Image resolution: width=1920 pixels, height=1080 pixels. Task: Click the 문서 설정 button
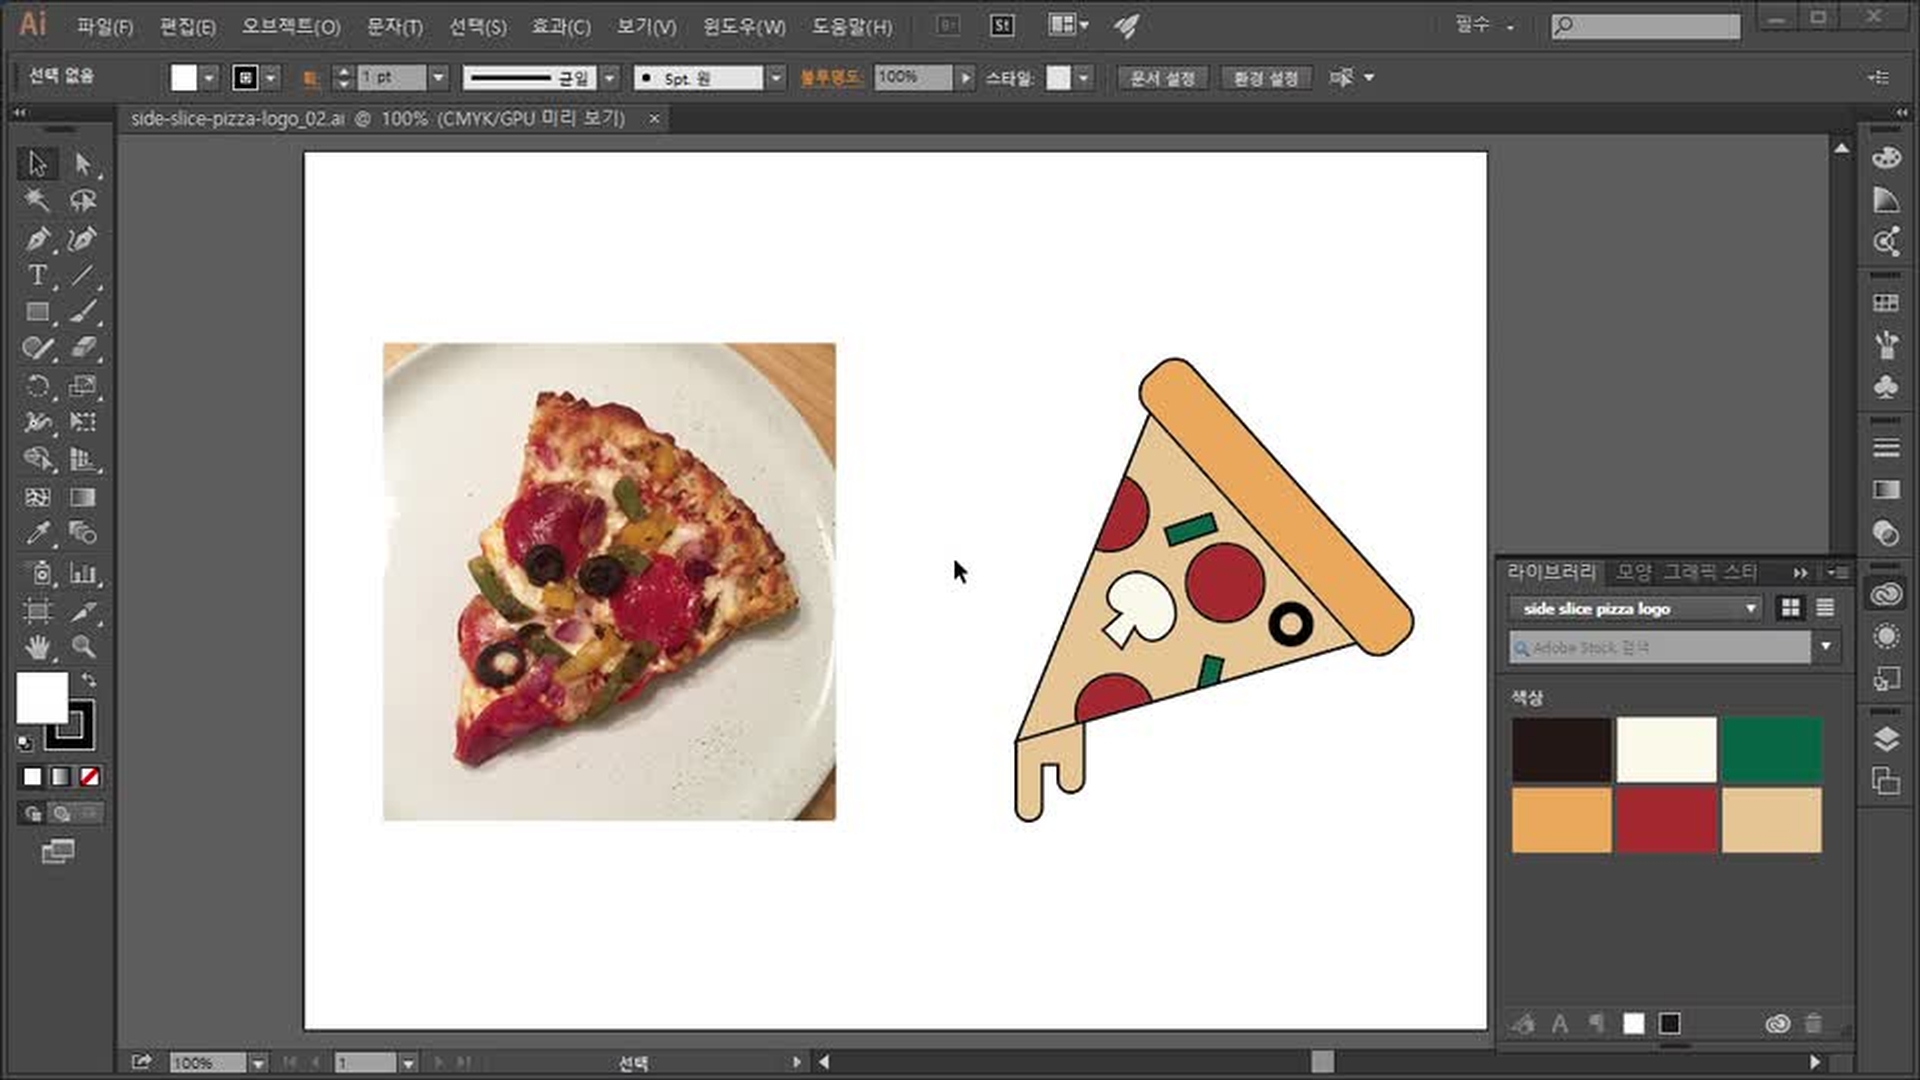point(1162,78)
